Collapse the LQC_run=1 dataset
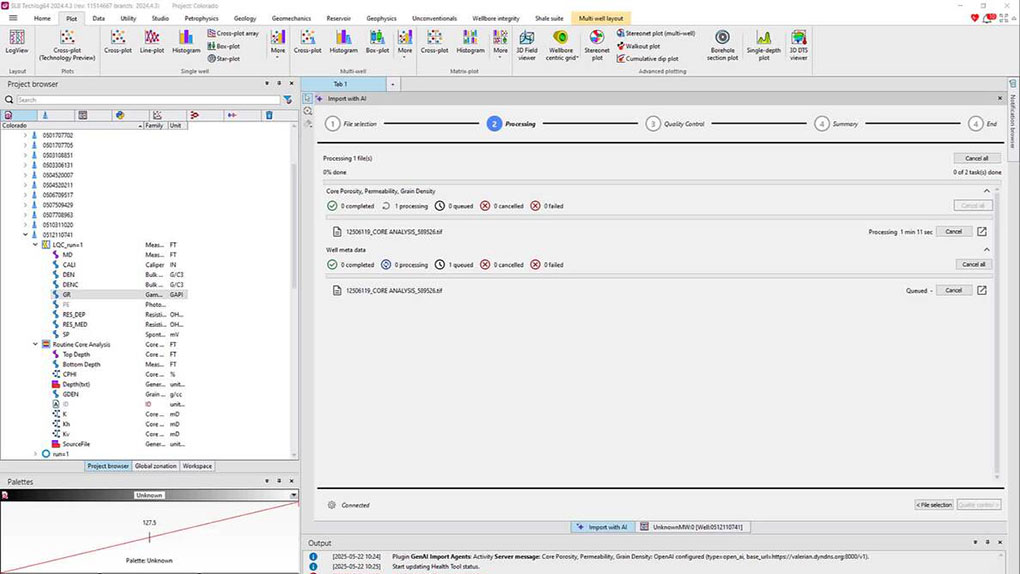Viewport: 1020px width, 574px height. (x=35, y=245)
